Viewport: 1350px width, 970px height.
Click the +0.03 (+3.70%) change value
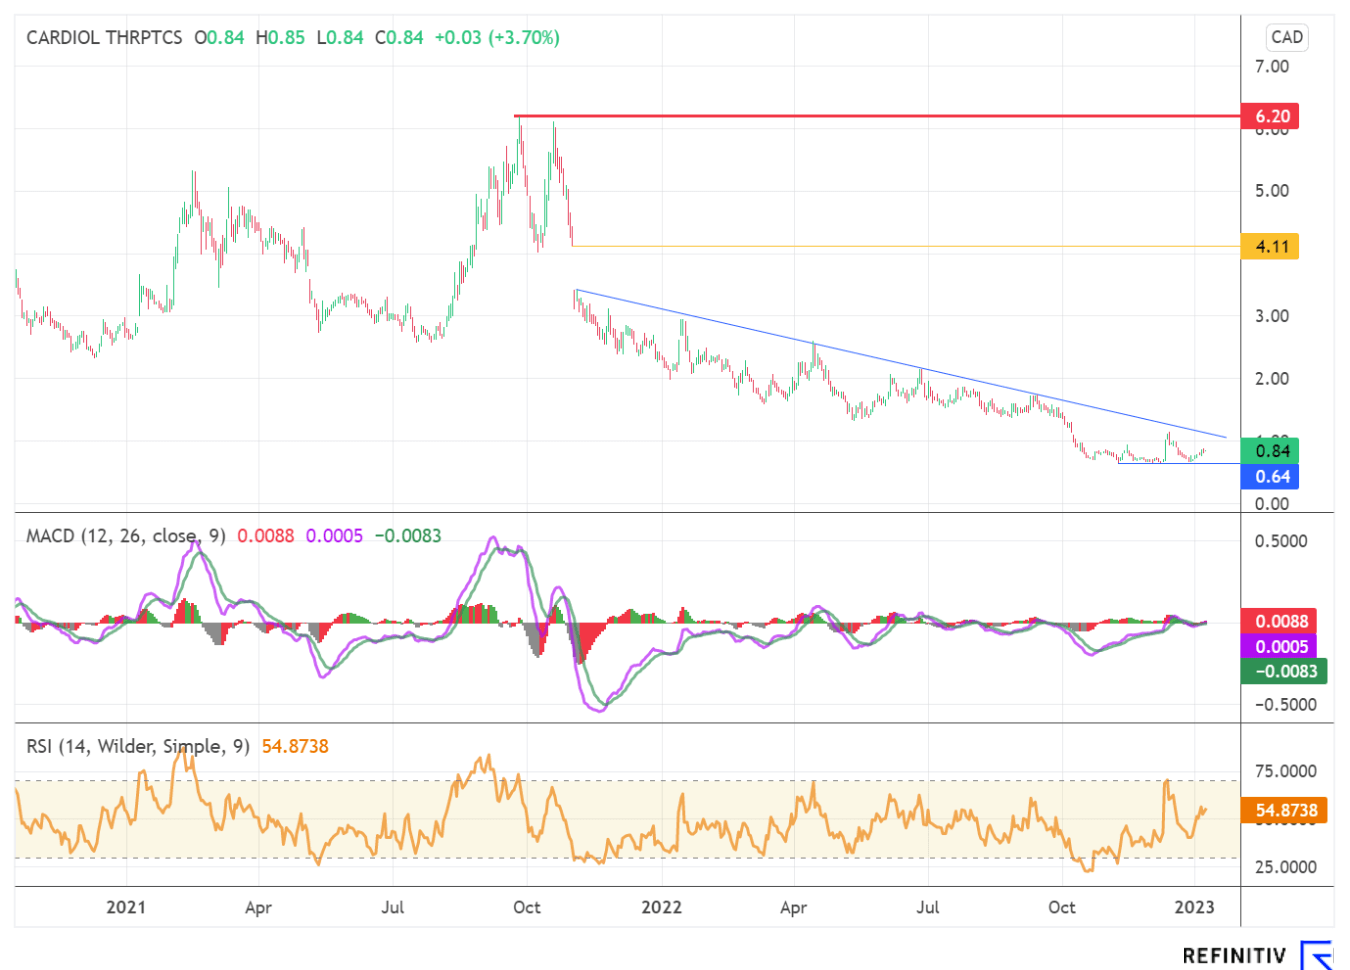click(497, 38)
